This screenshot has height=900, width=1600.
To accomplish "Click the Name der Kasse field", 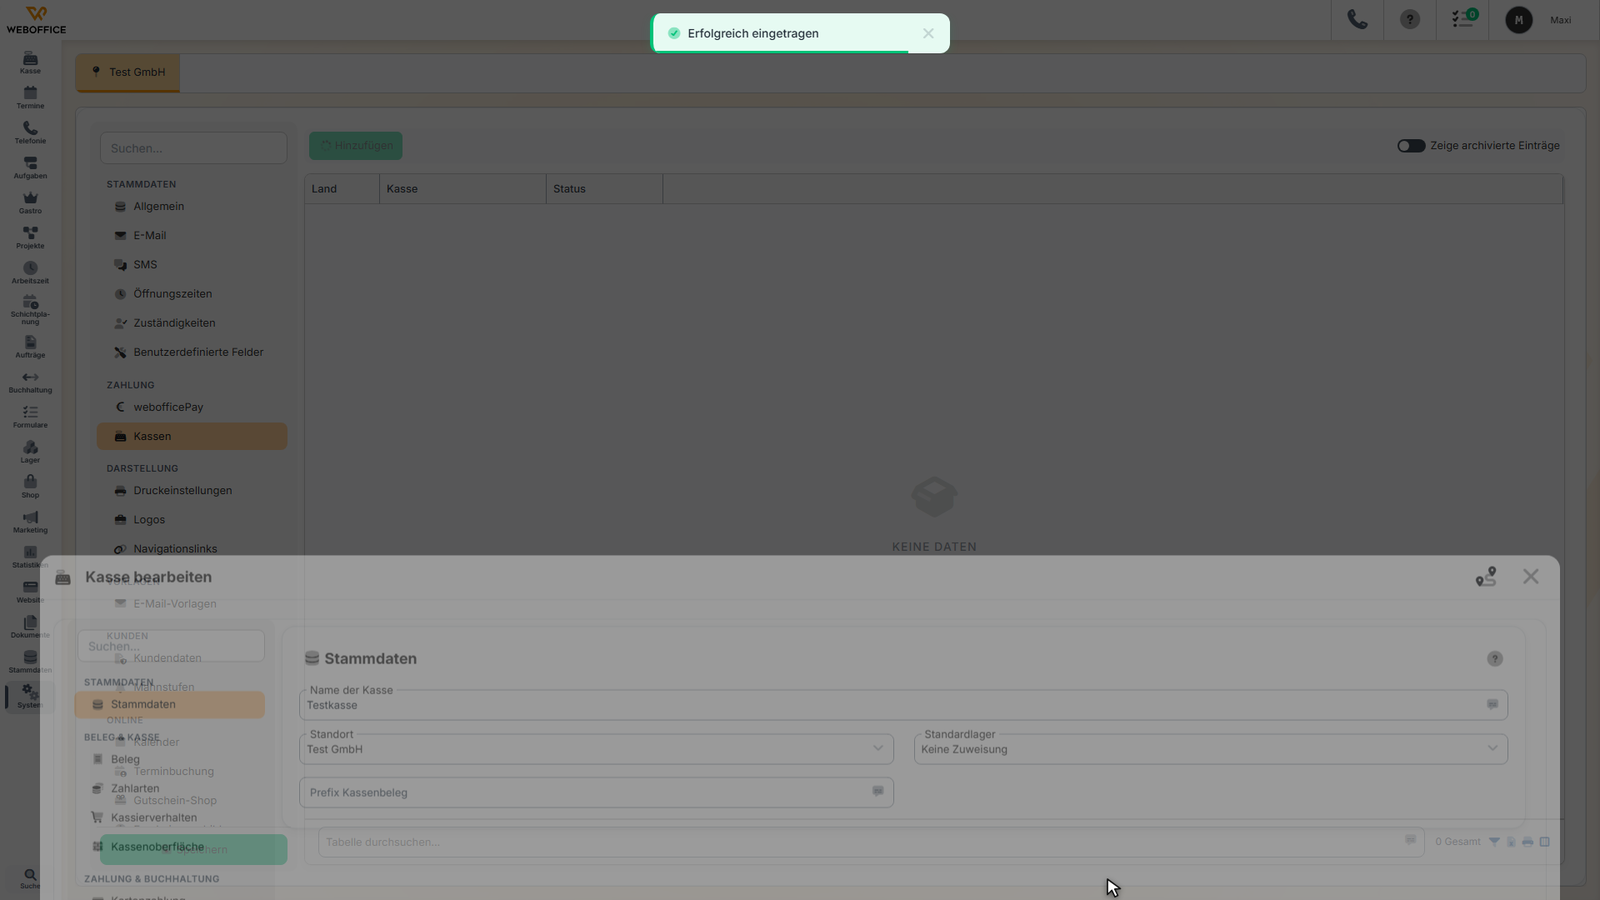I will pos(903,705).
